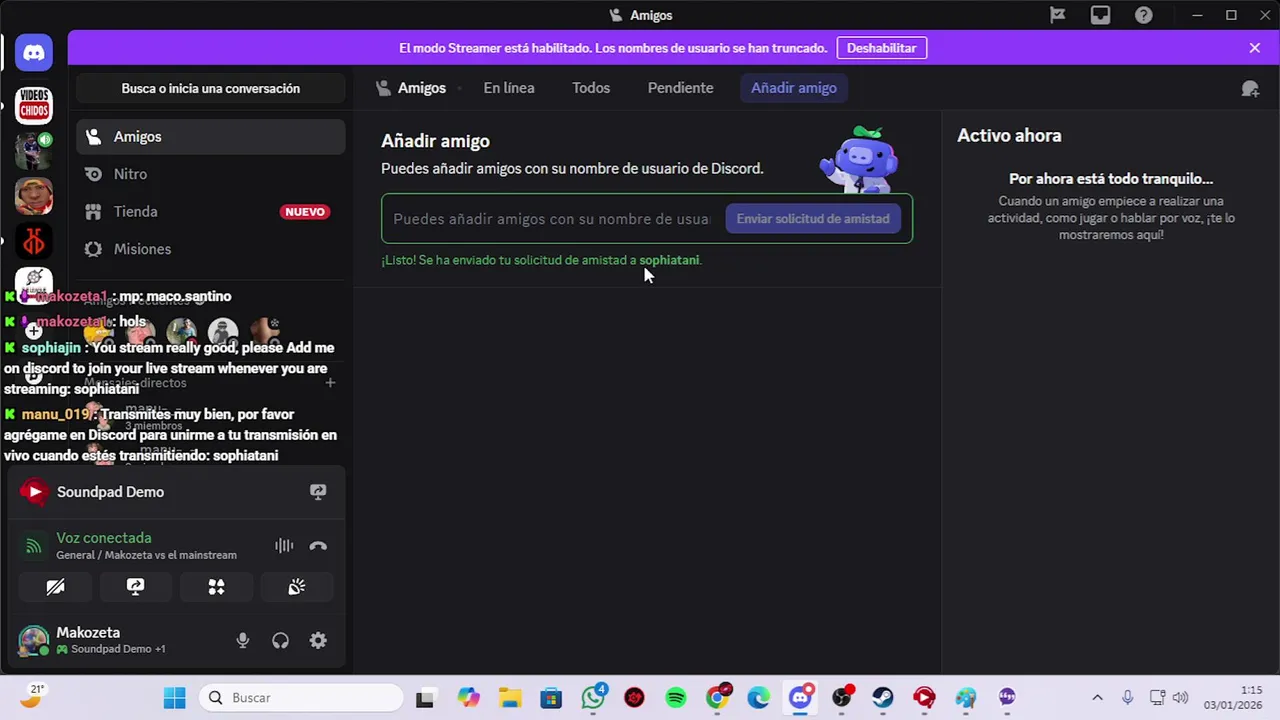Image resolution: width=1280 pixels, height=720 pixels.
Task: Open Microsoft Edge from the taskbar
Action: click(759, 698)
